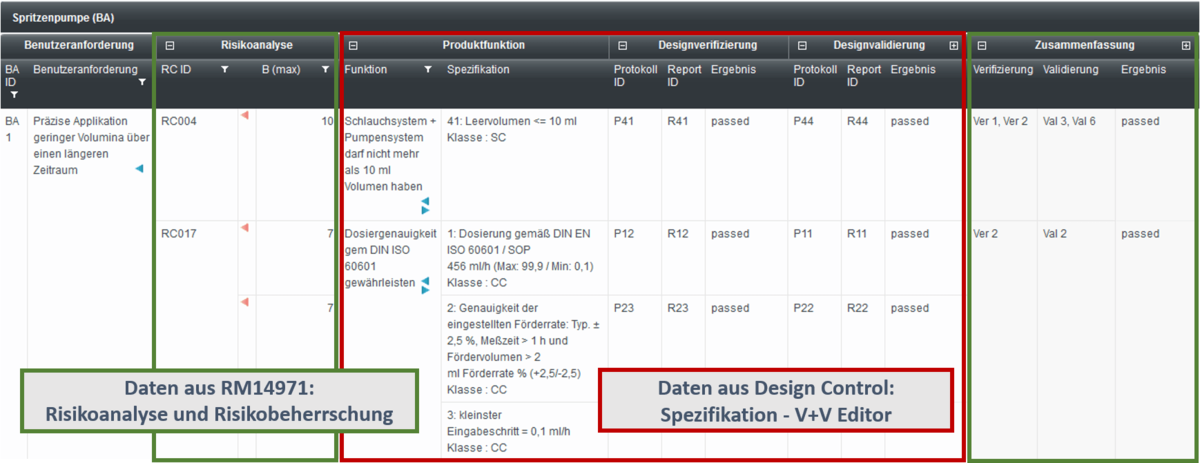
Task: Select report cell R23
Action: [x=677, y=308]
